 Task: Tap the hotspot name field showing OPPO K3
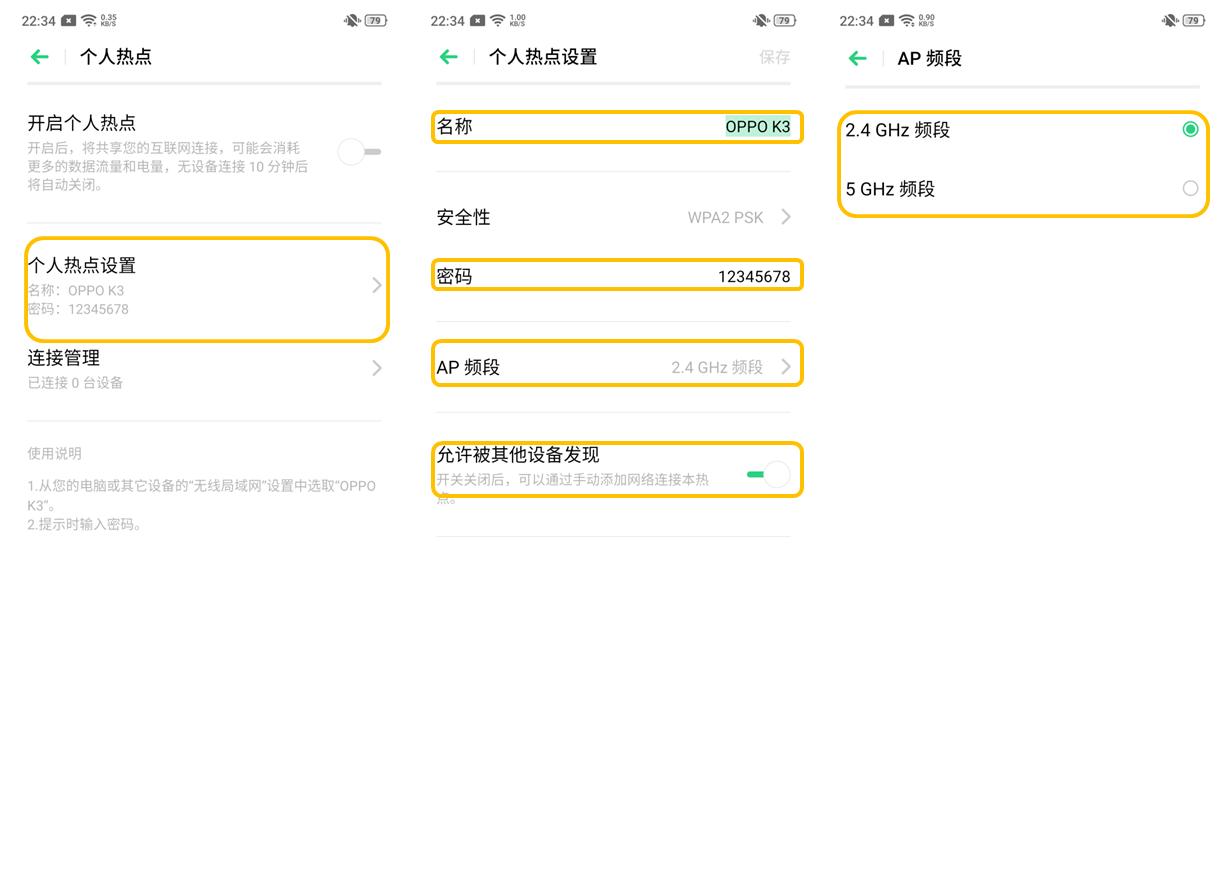click(x=617, y=126)
